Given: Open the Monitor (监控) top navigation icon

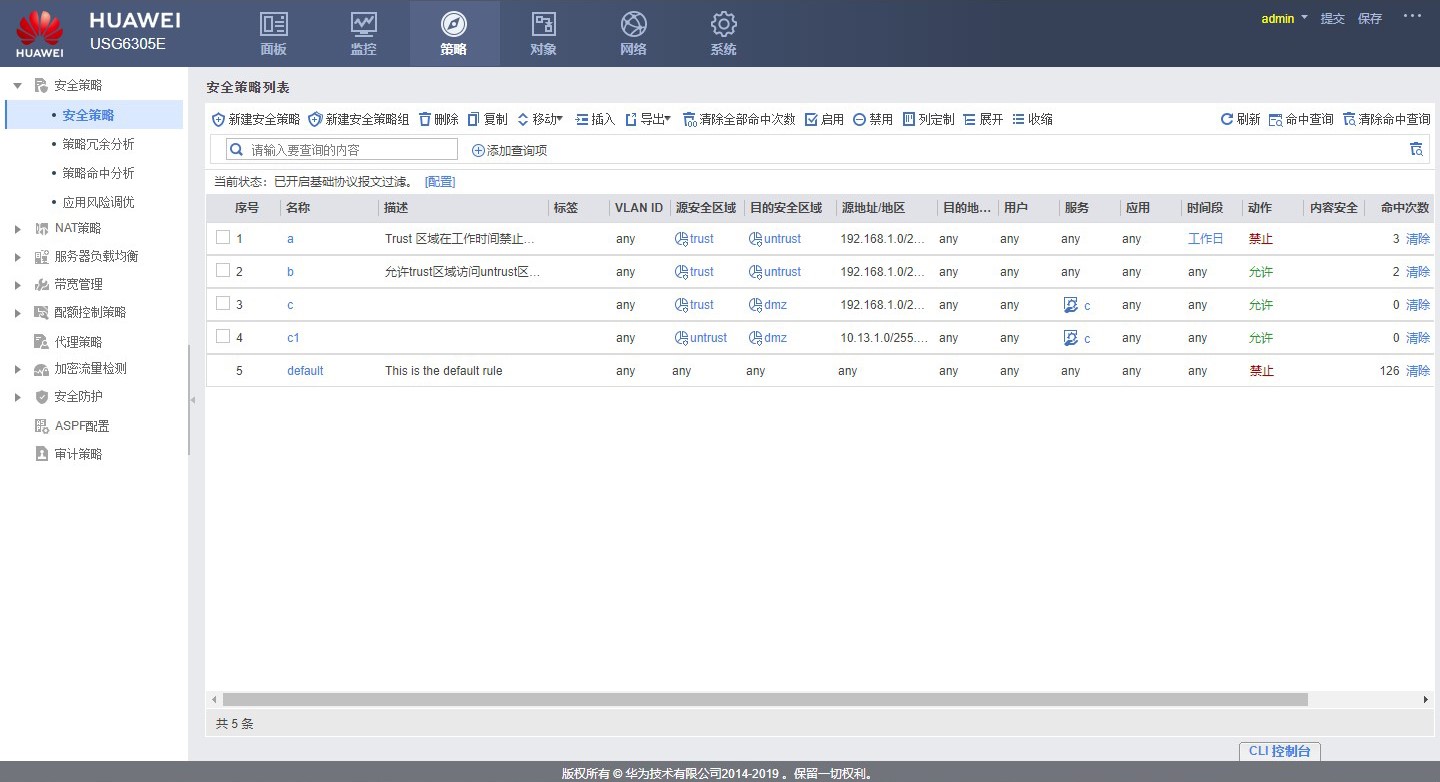Looking at the screenshot, I should tap(363, 24).
